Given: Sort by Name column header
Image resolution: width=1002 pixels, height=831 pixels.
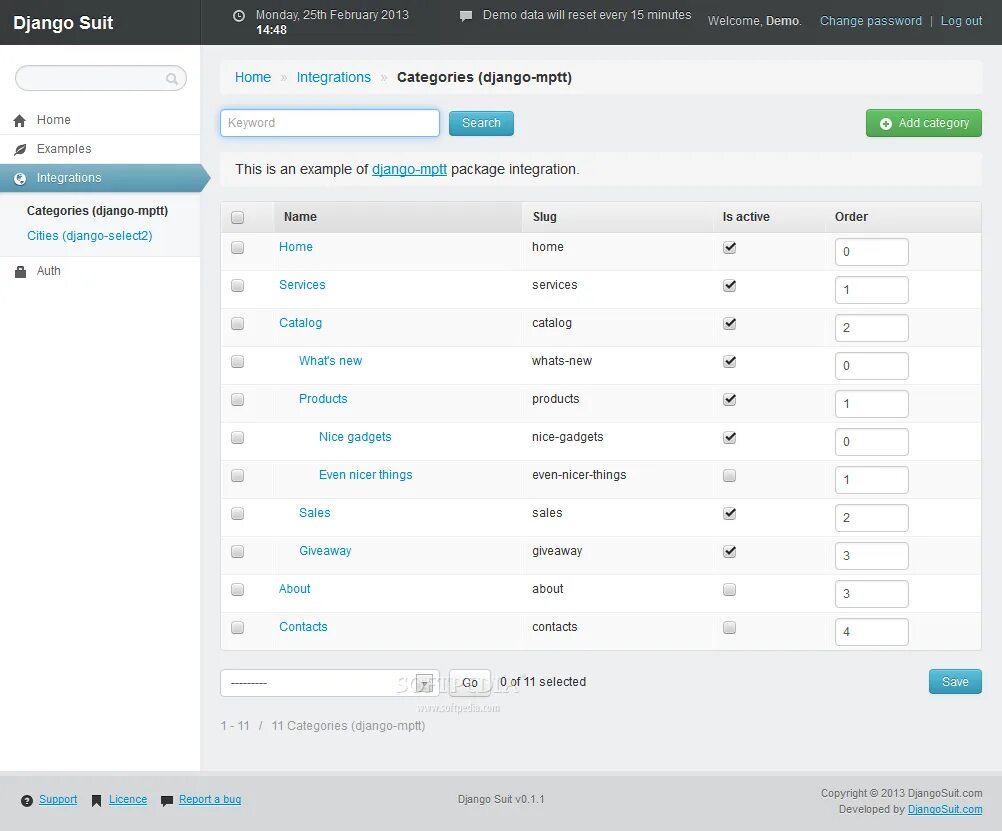Looking at the screenshot, I should [x=300, y=217].
